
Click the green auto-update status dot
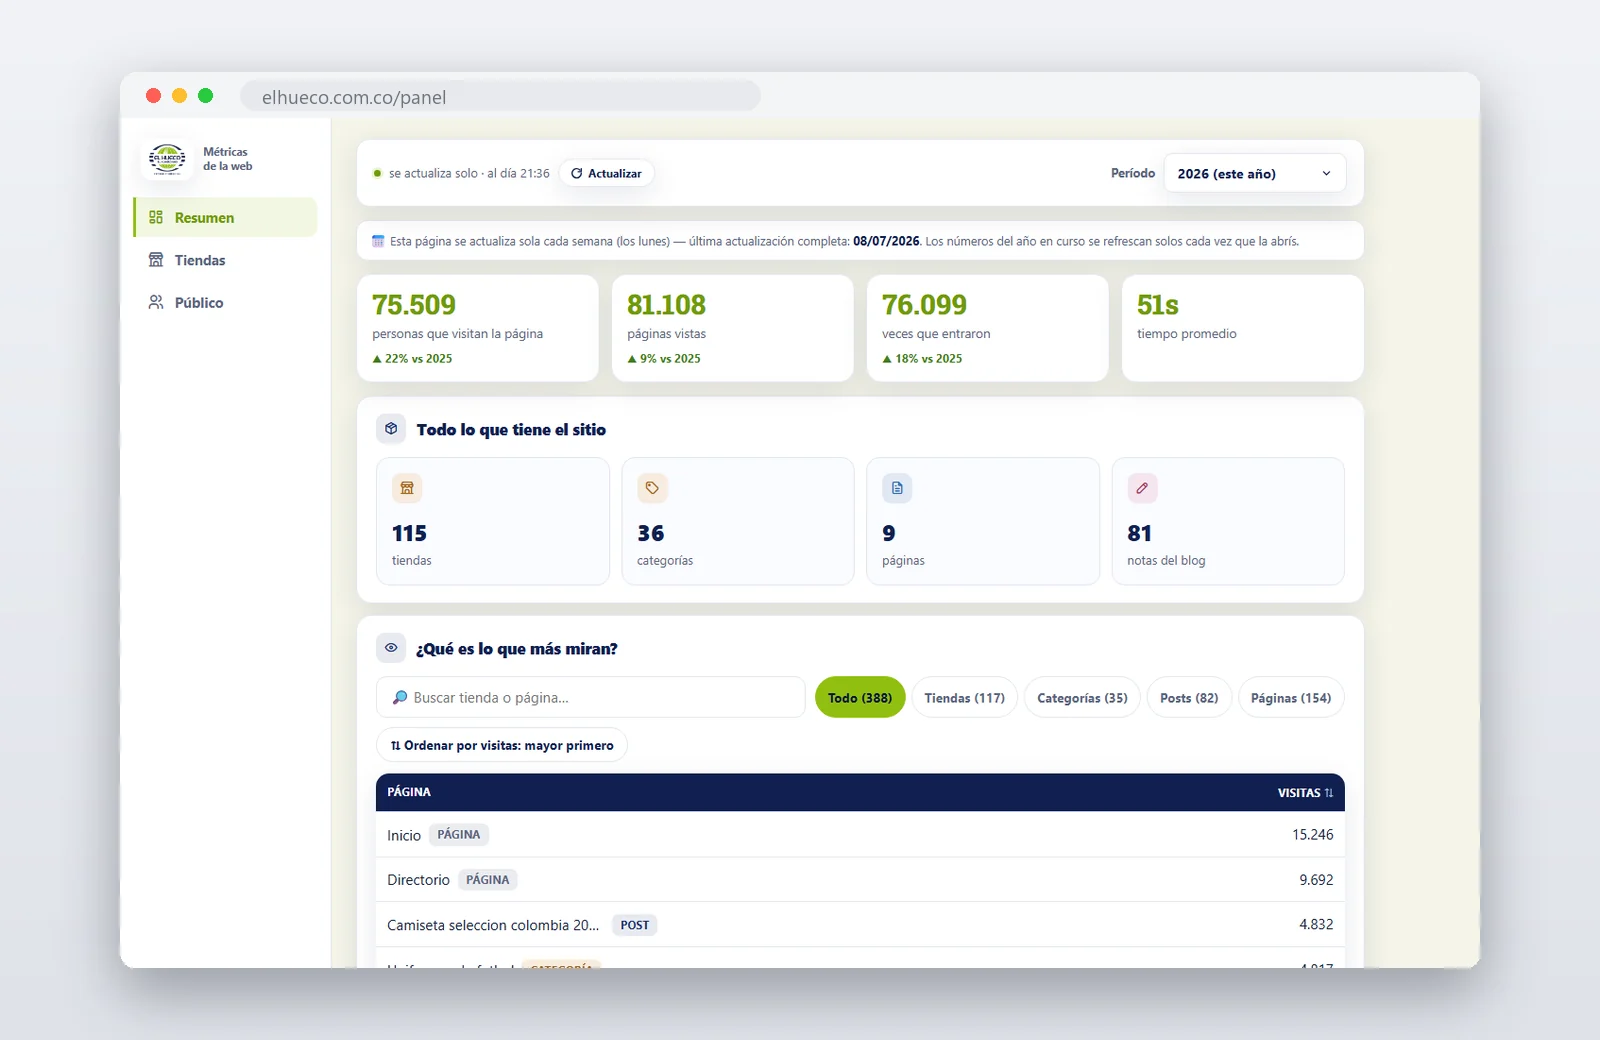tap(377, 173)
